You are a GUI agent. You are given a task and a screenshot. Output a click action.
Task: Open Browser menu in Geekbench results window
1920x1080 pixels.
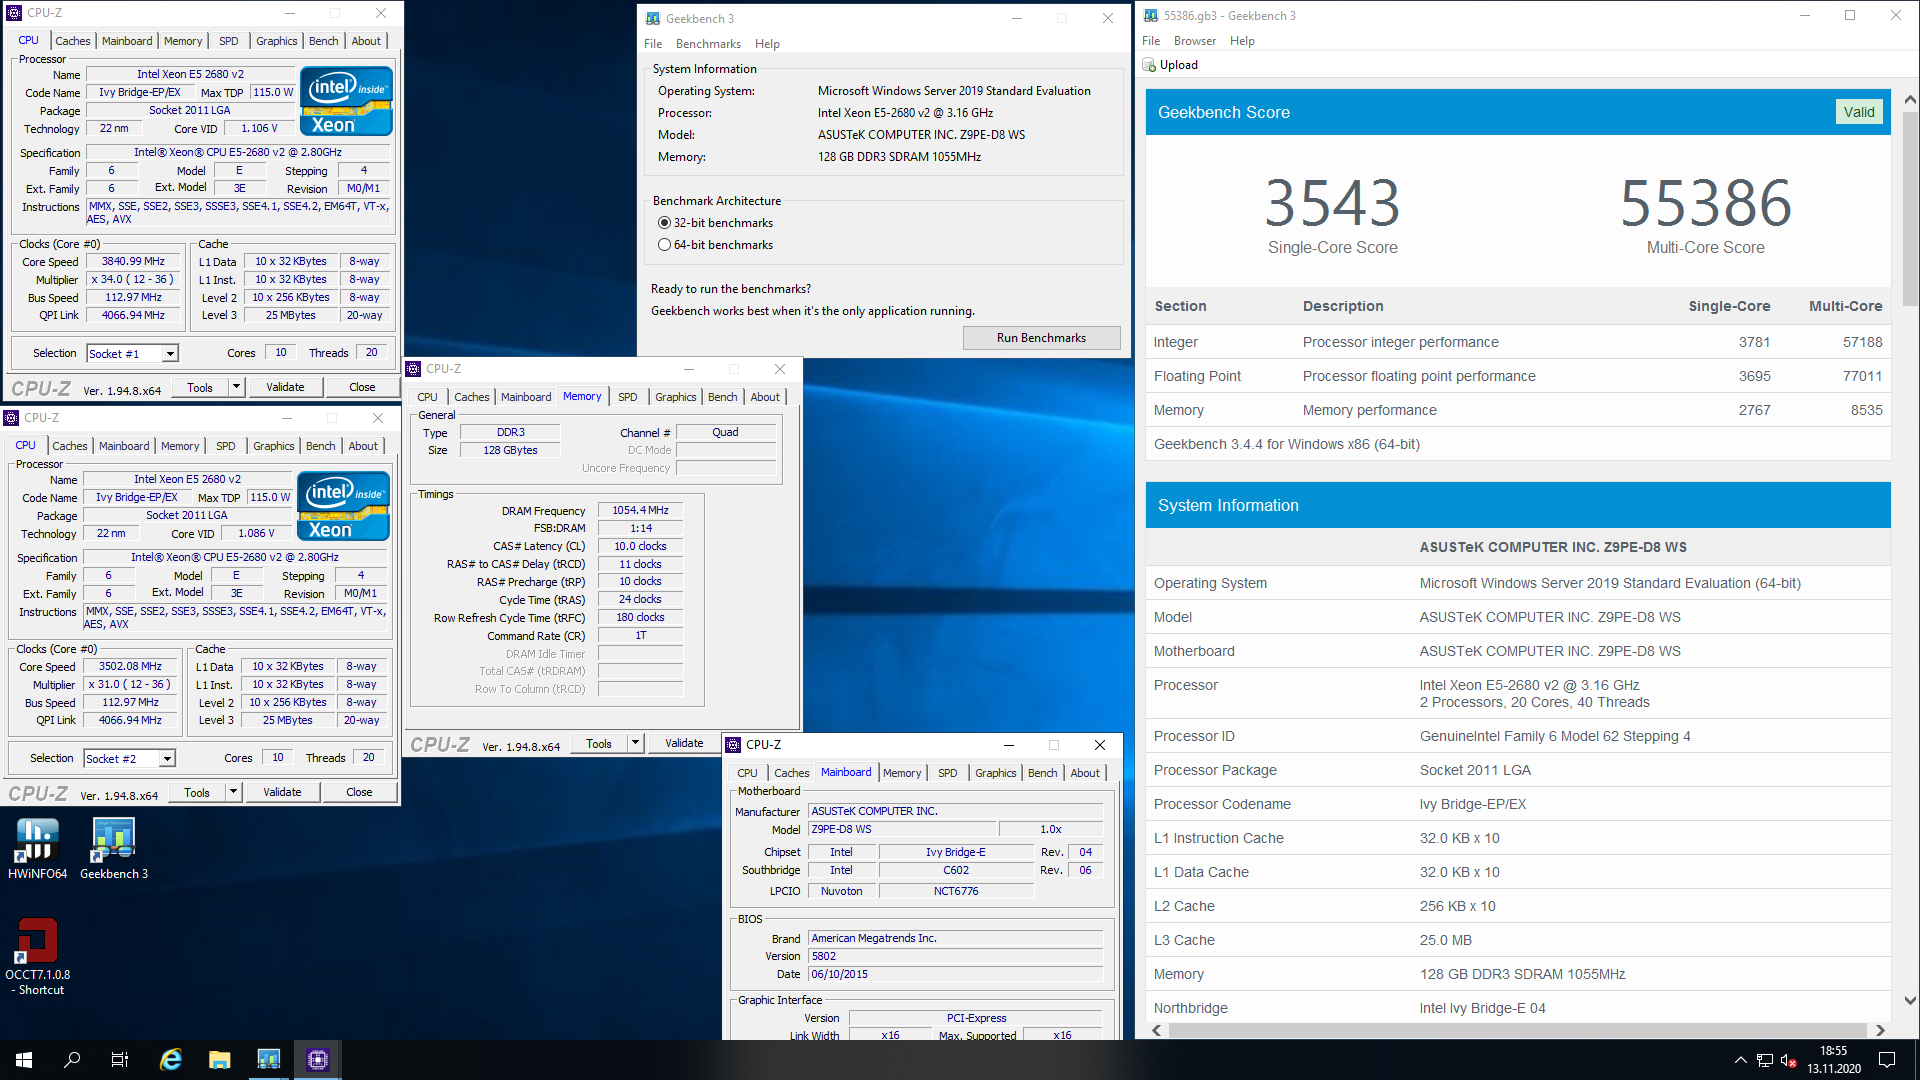(1194, 41)
